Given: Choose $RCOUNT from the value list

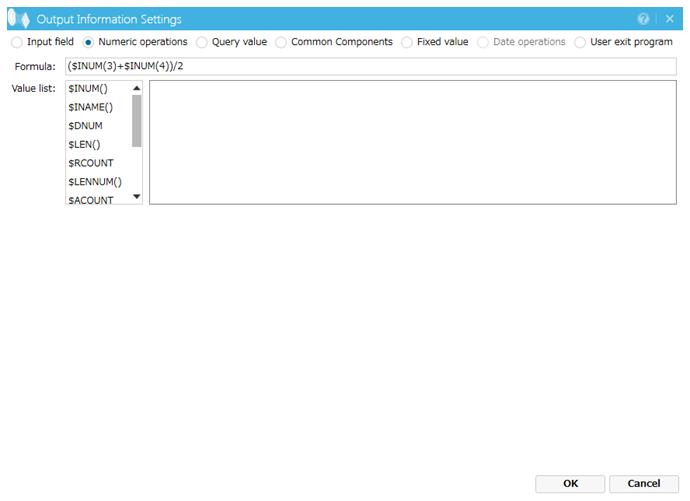Looking at the screenshot, I should [x=90, y=163].
